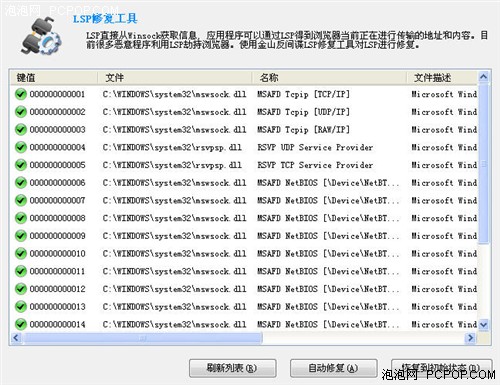Click rsvpsp.dll file path in row 000000000005
This screenshot has width=500, height=385.
(172, 165)
